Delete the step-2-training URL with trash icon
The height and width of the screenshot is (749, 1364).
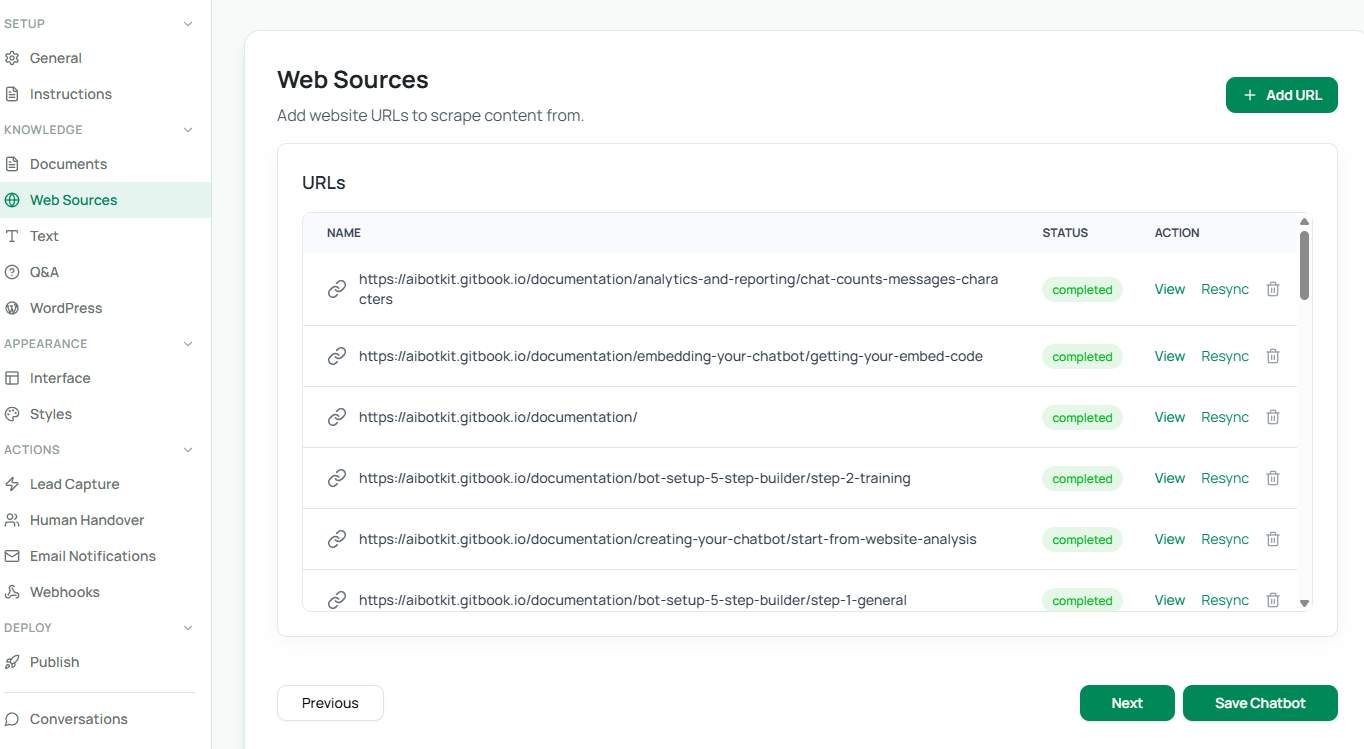coord(1273,478)
